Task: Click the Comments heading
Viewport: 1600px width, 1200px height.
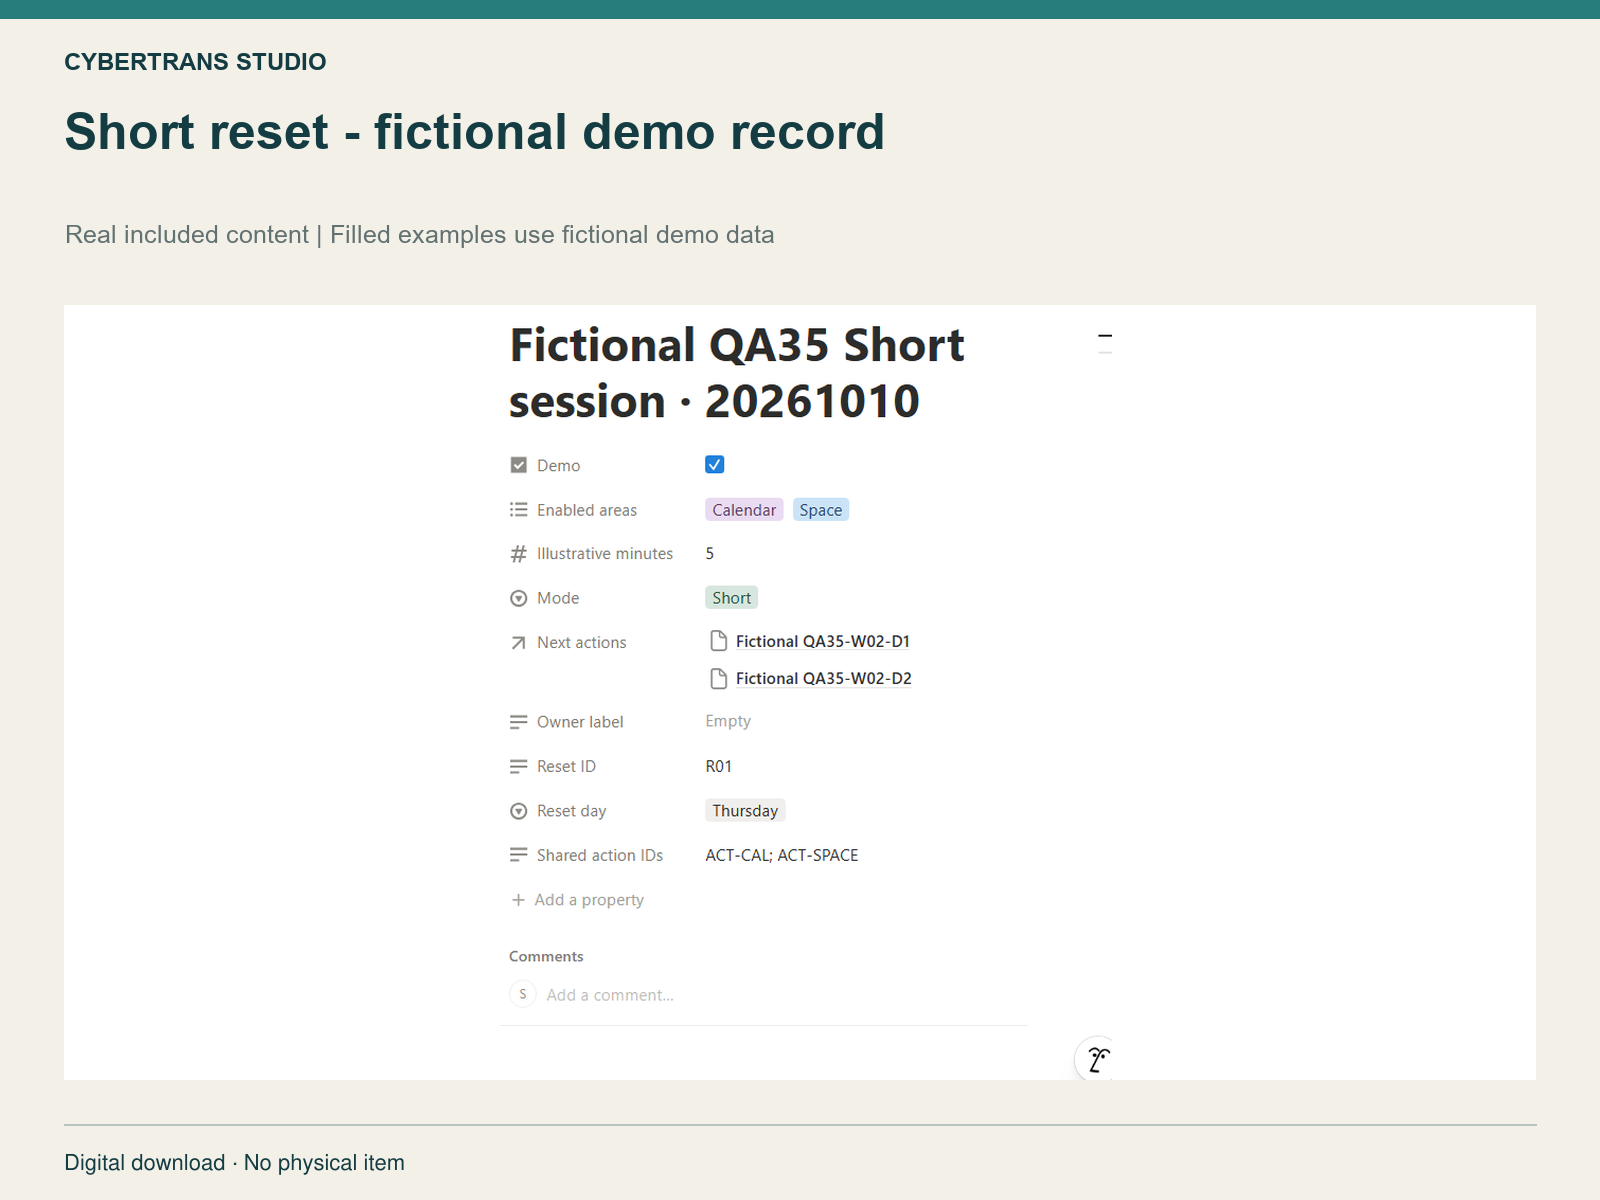Action: pos(546,956)
